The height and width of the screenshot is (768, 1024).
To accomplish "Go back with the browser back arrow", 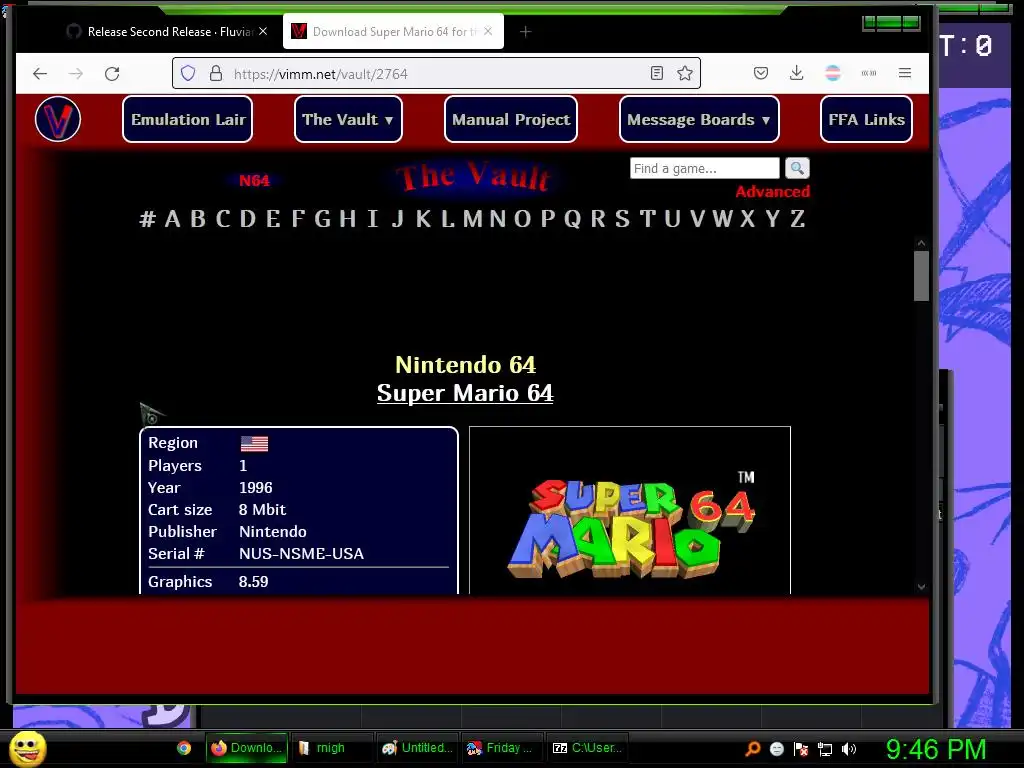I will point(40,73).
